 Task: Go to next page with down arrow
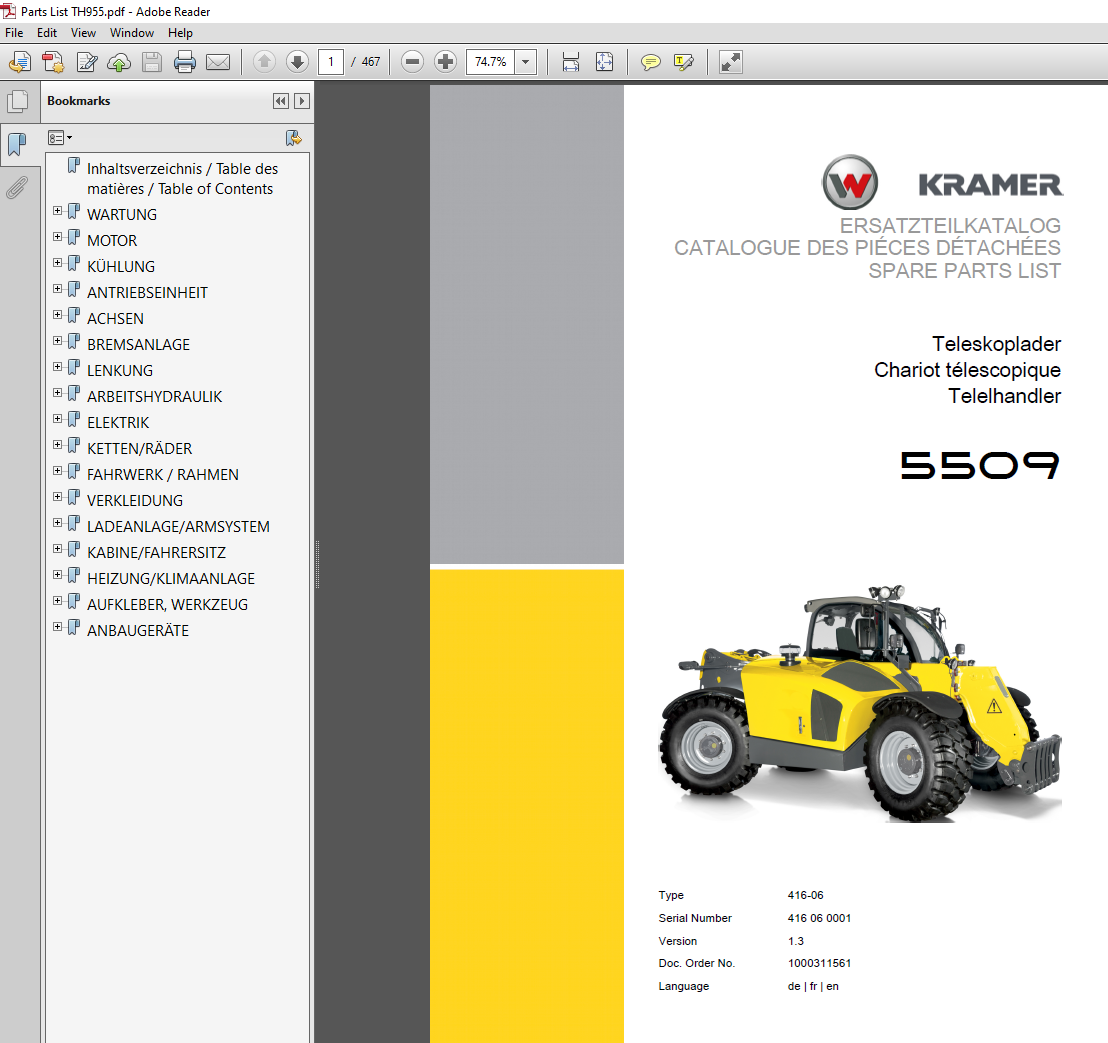297,62
